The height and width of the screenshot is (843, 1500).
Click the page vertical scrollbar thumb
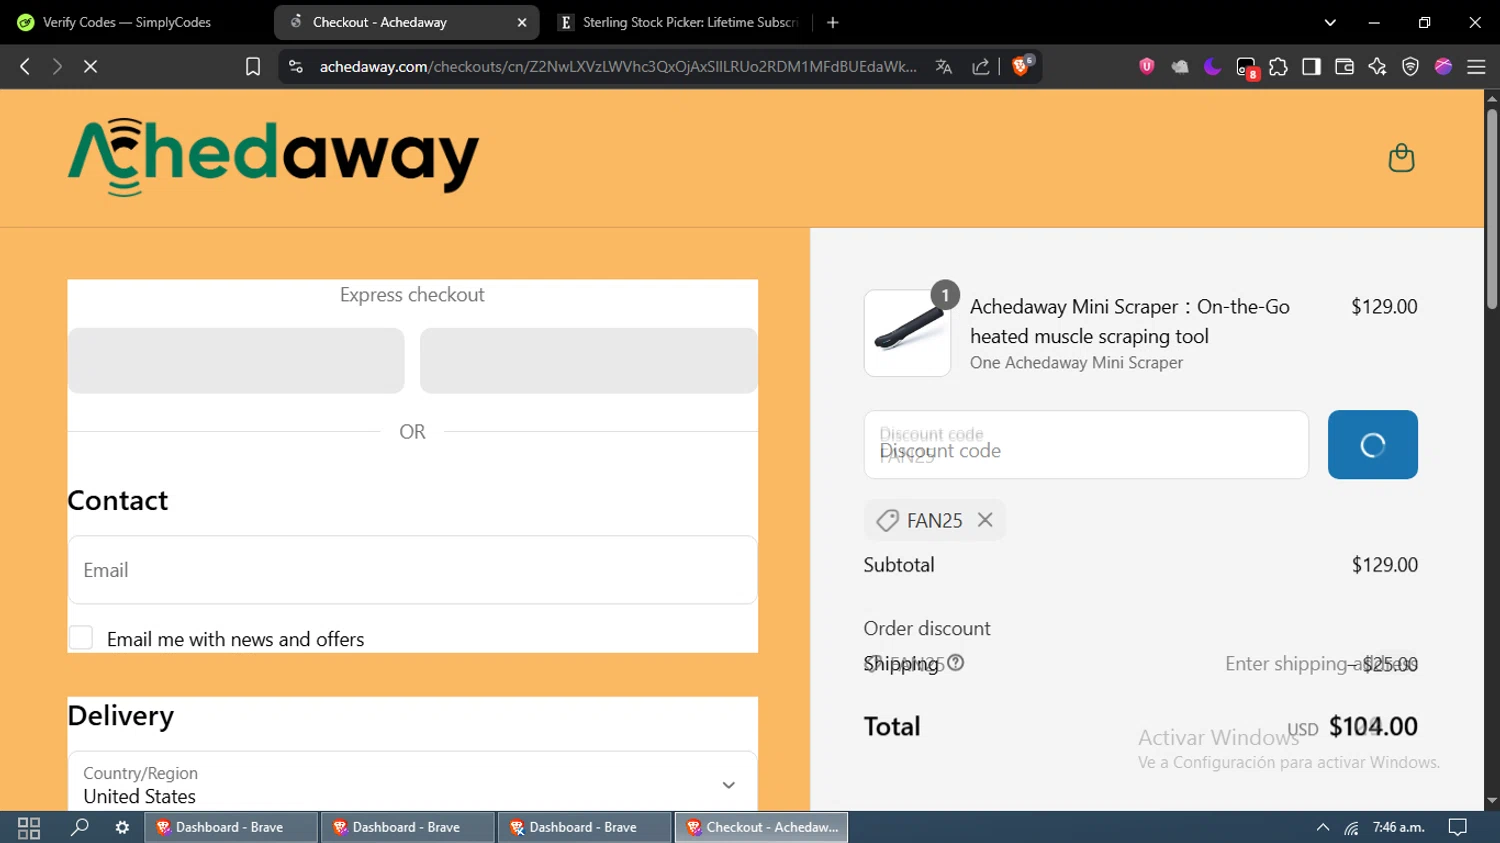1492,209
